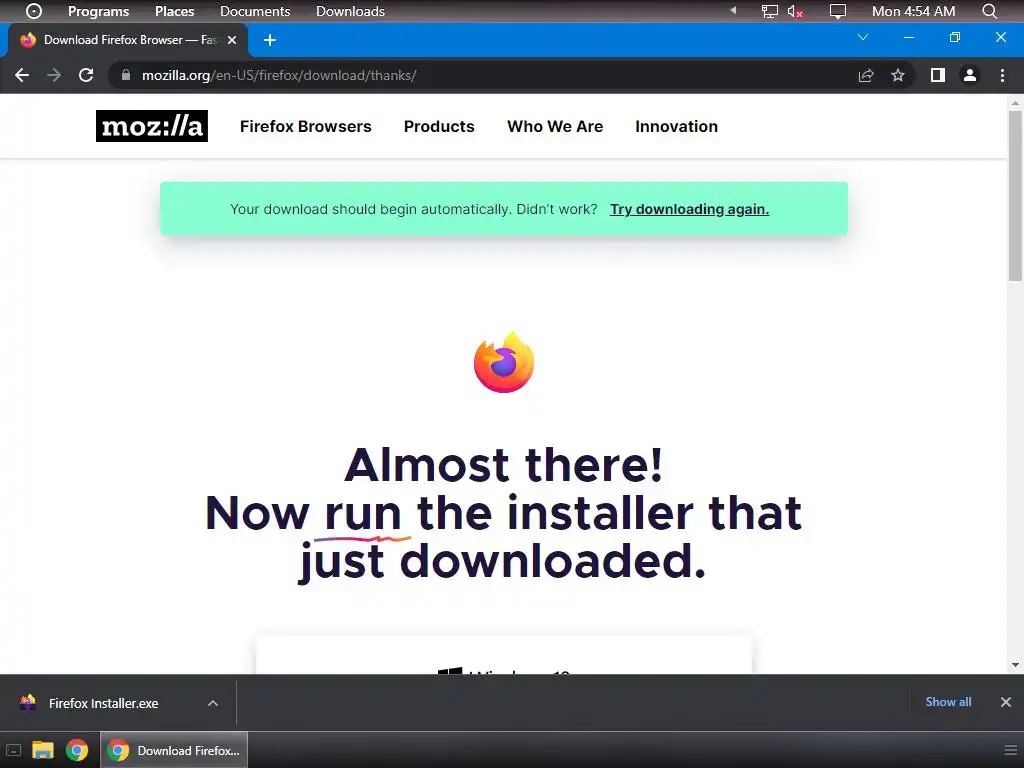Show all downloads
Image resolution: width=1024 pixels, height=768 pixels.
(x=948, y=702)
